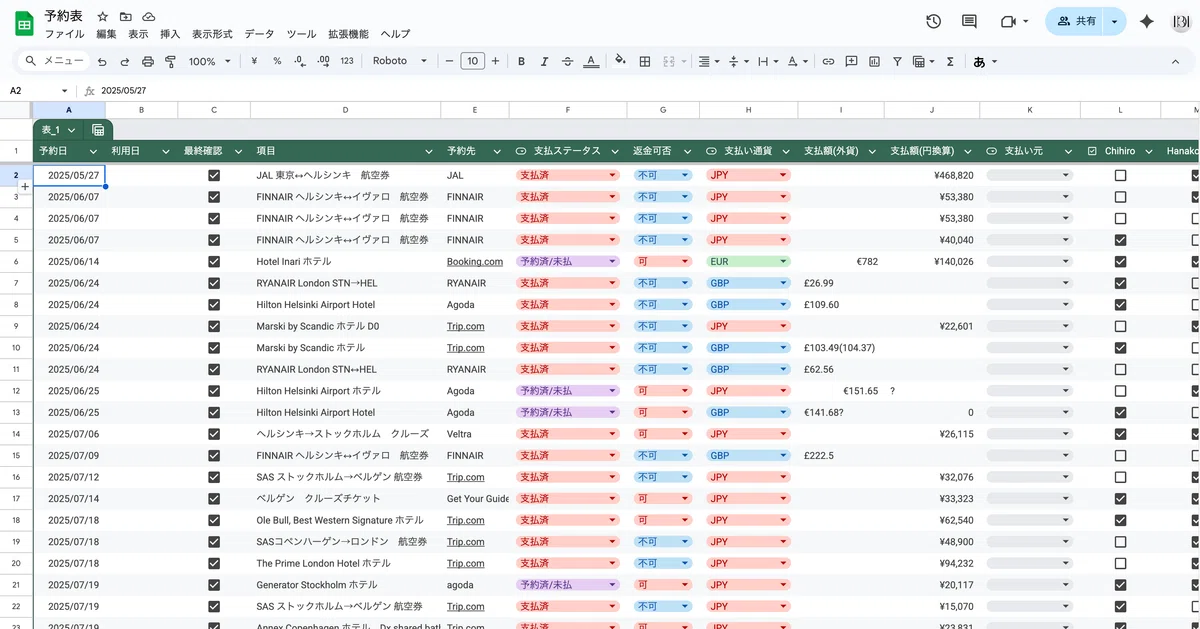The image size is (1200, 629).
Task: Open the fill color bucket picker
Action: (x=620, y=61)
